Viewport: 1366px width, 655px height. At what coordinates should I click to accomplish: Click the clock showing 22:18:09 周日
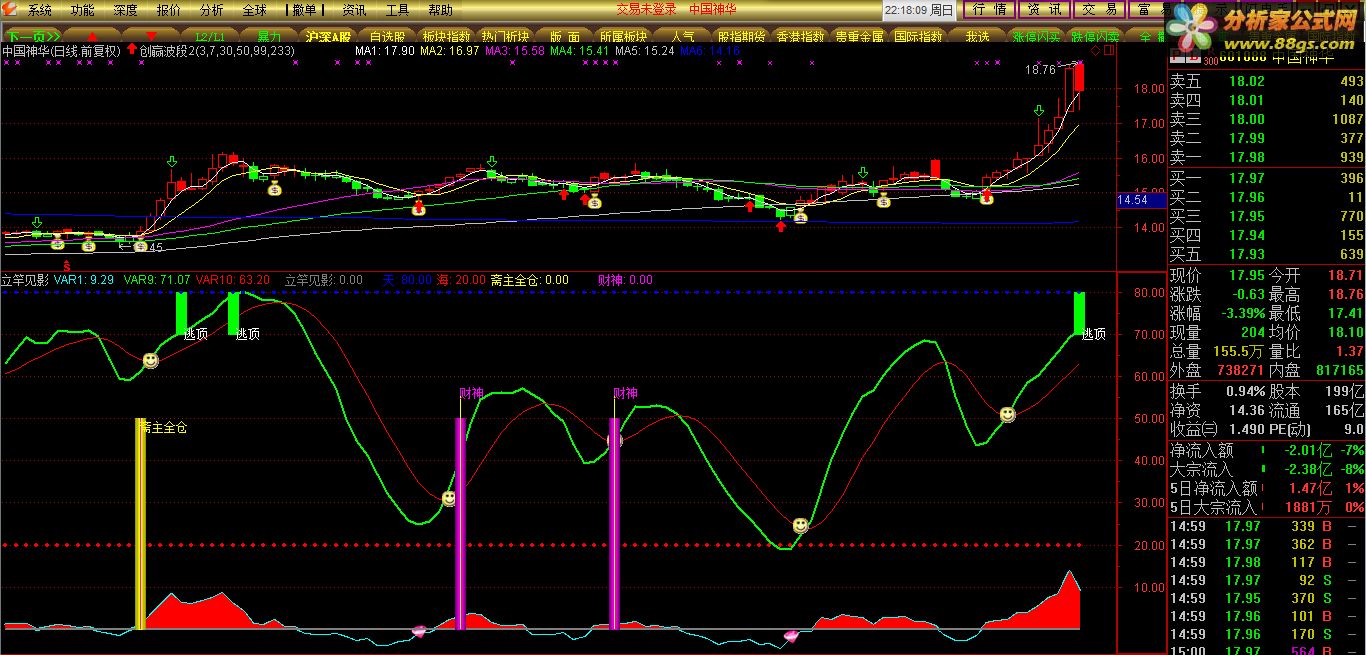[919, 10]
